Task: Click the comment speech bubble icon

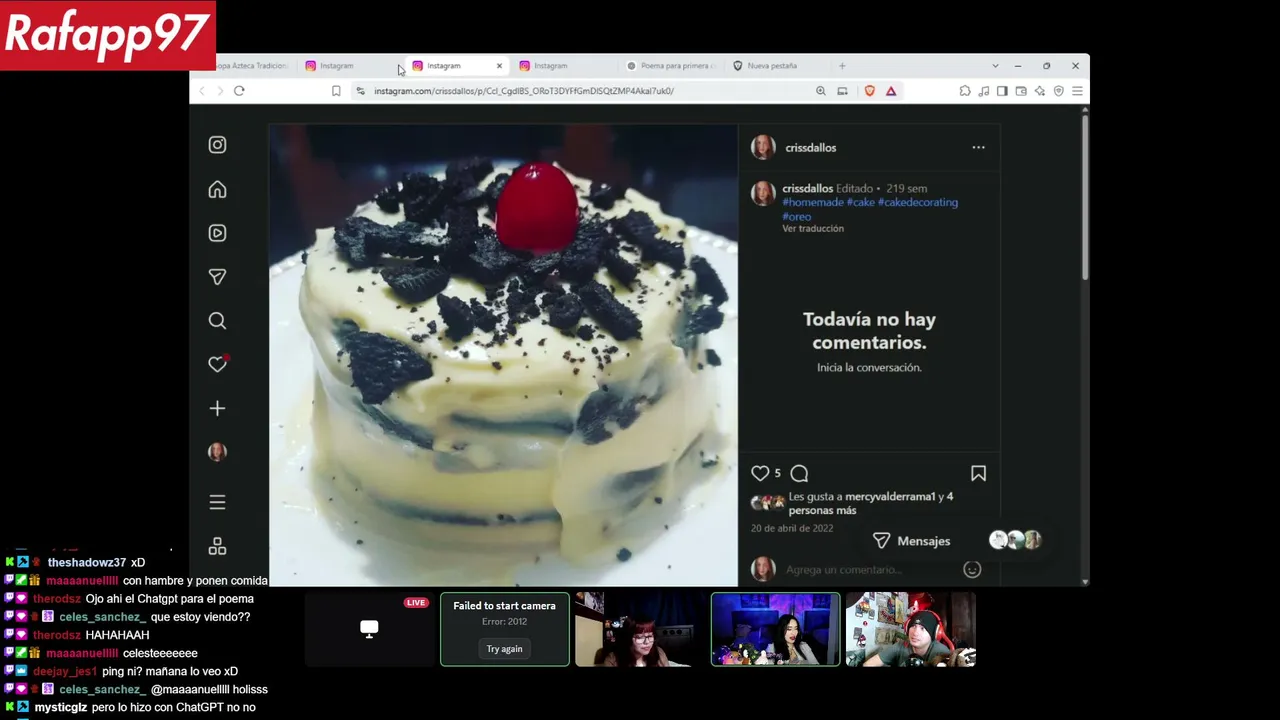Action: pyautogui.click(x=799, y=473)
